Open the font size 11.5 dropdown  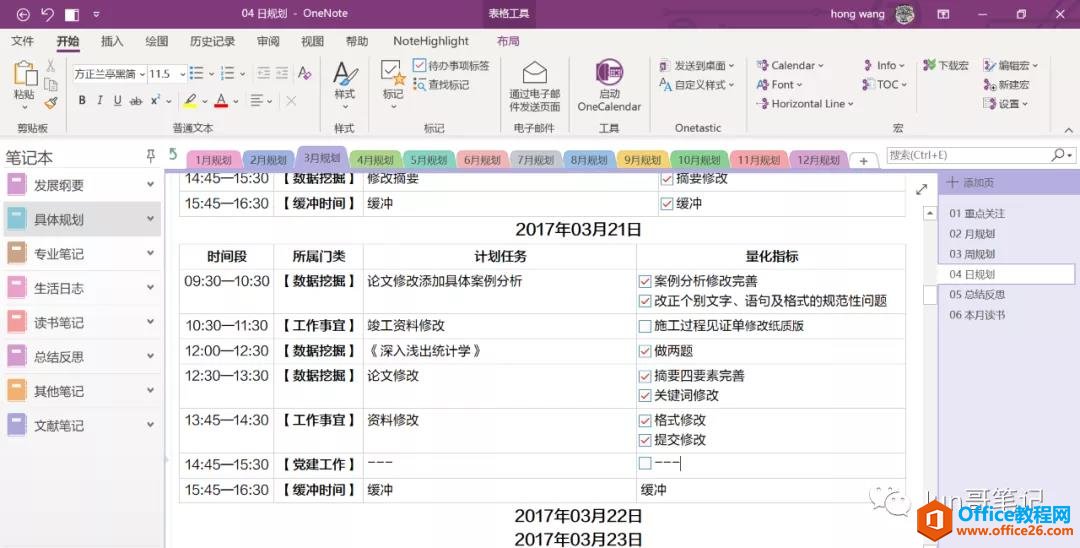point(182,74)
